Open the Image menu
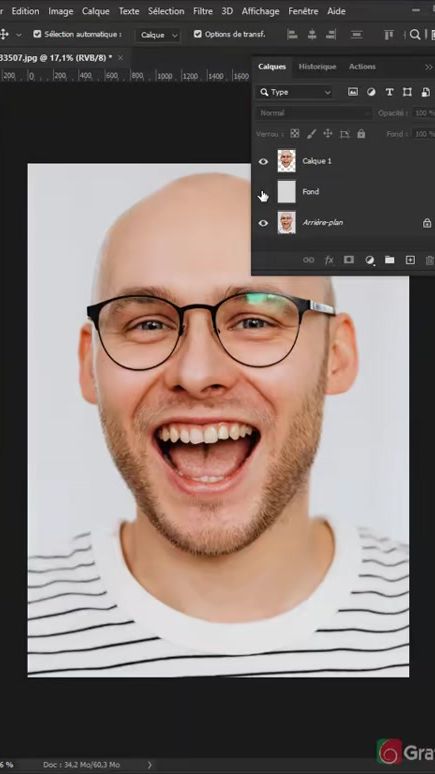Screen dimensions: 435x774 coord(61,11)
